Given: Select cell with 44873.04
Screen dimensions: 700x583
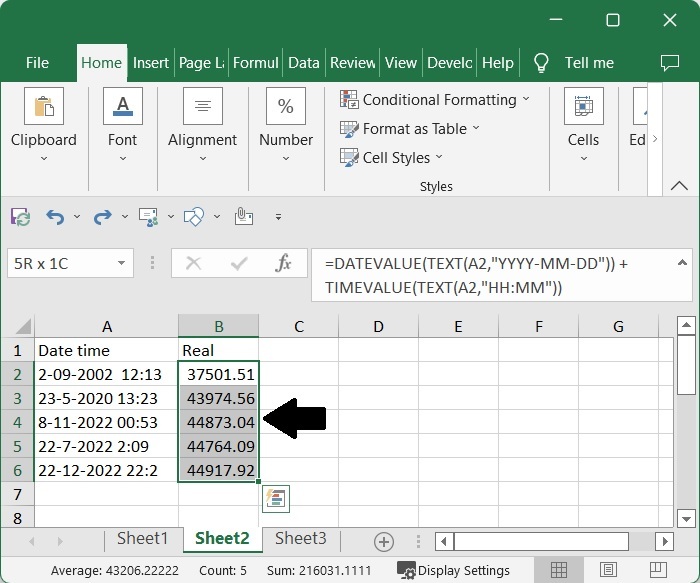Looking at the screenshot, I should 218,422.
